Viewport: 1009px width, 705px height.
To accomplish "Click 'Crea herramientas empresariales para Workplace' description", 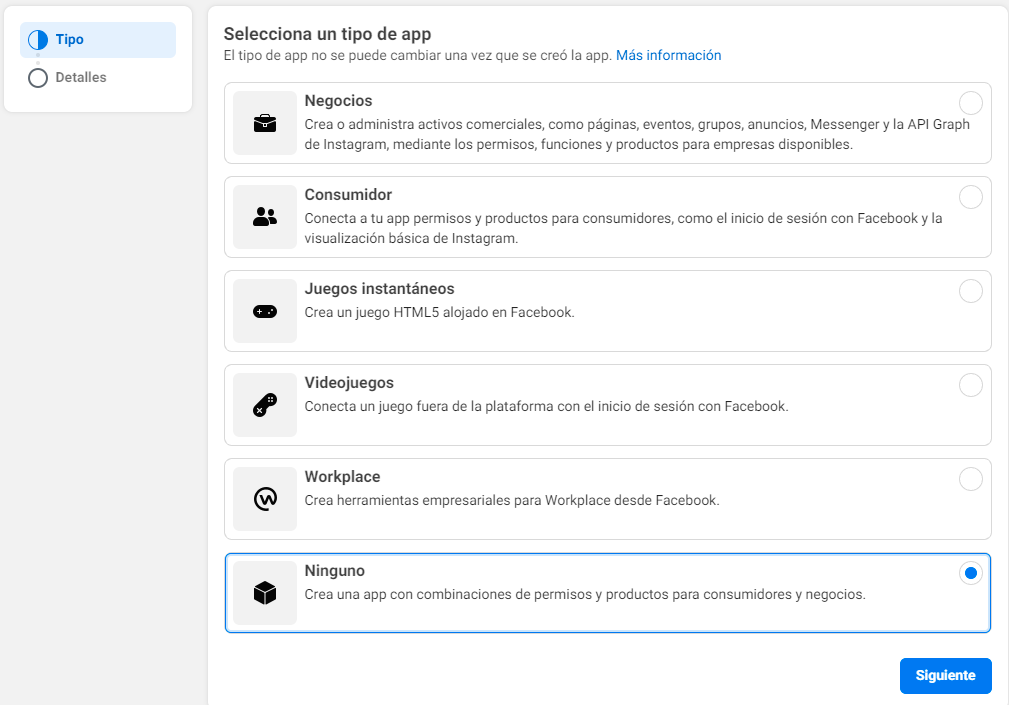I will point(512,500).
